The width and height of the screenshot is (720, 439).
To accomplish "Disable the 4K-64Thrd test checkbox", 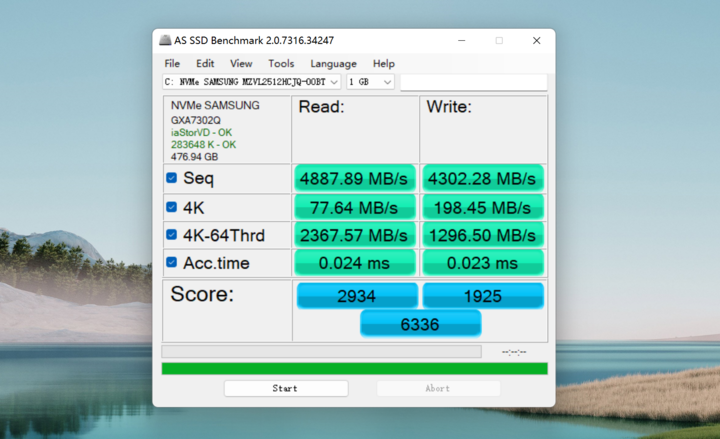I will (172, 235).
